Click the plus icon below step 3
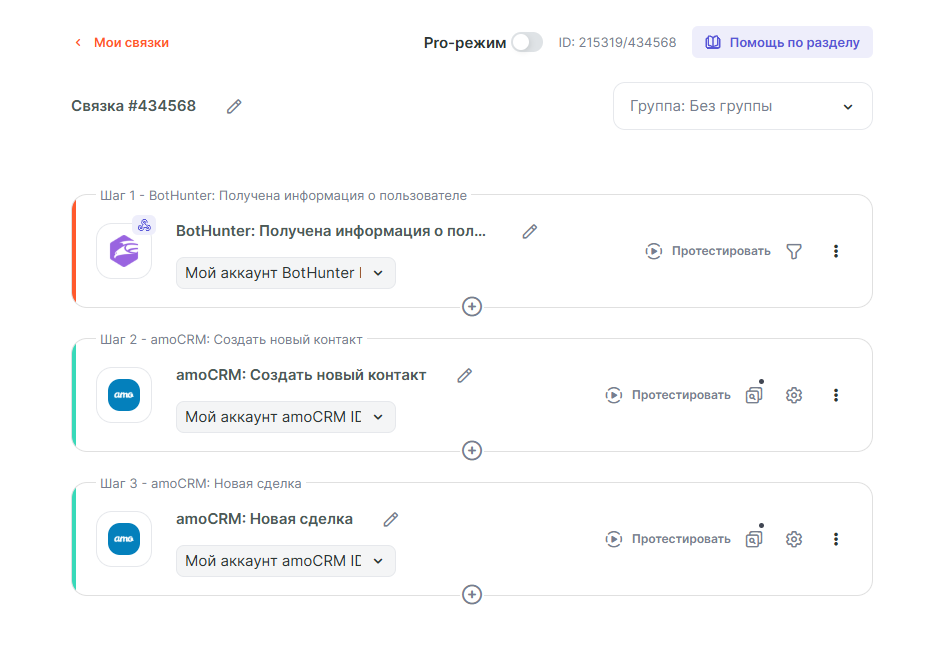The image size is (947, 667). tap(472, 594)
